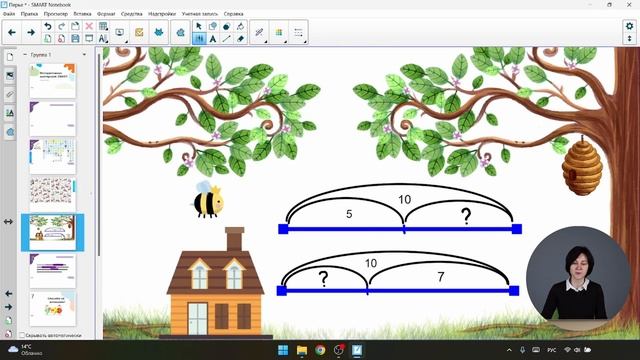Click the Redo icon
The image size is (640, 360).
[x=62, y=26]
